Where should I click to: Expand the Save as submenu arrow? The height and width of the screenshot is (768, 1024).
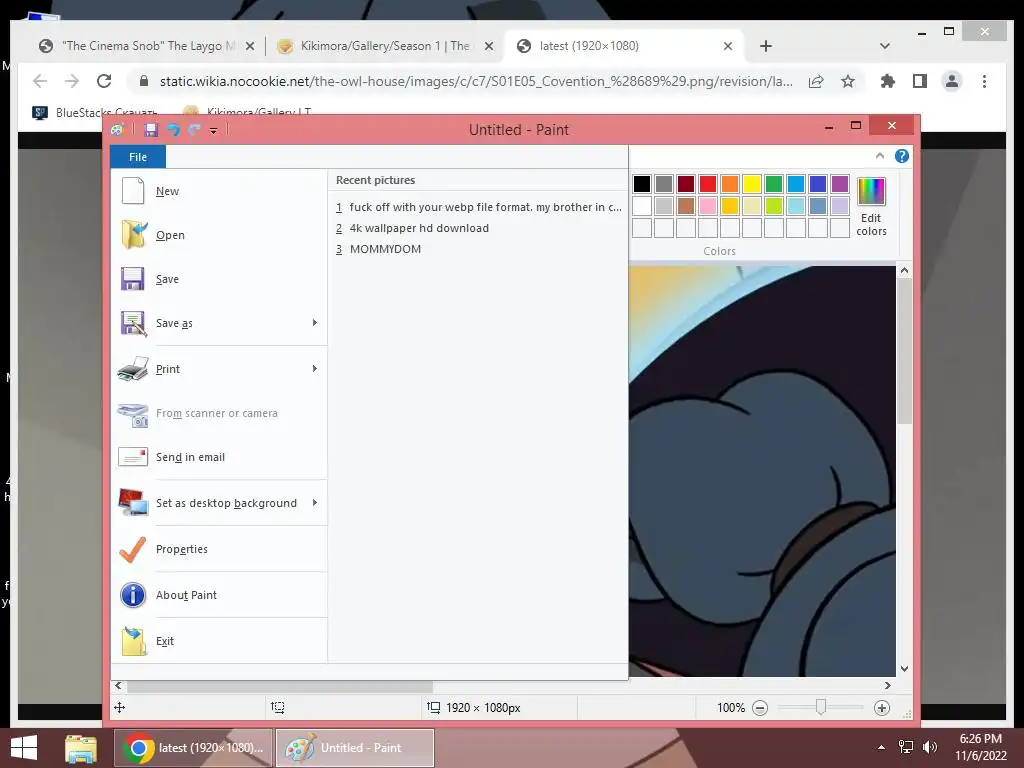tap(315, 323)
